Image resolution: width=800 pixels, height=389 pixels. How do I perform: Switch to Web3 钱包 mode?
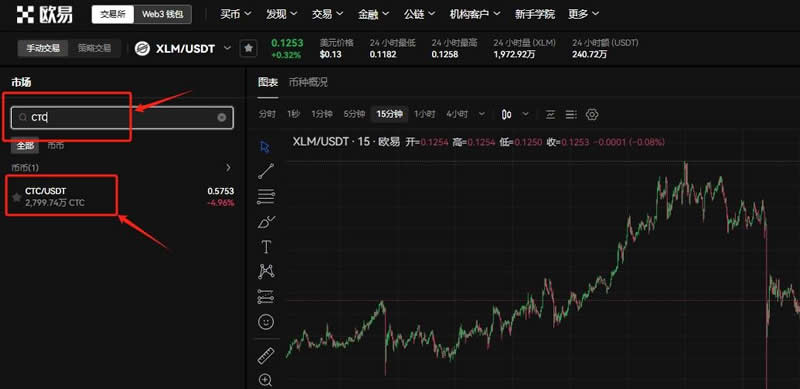point(162,14)
